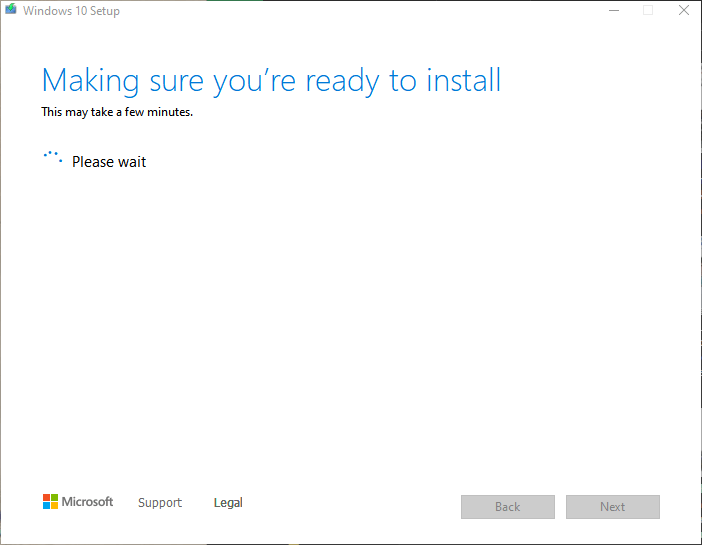Viewport: 702px width, 545px height.
Task: Close the Windows 10 Setup window
Action: pos(684,10)
